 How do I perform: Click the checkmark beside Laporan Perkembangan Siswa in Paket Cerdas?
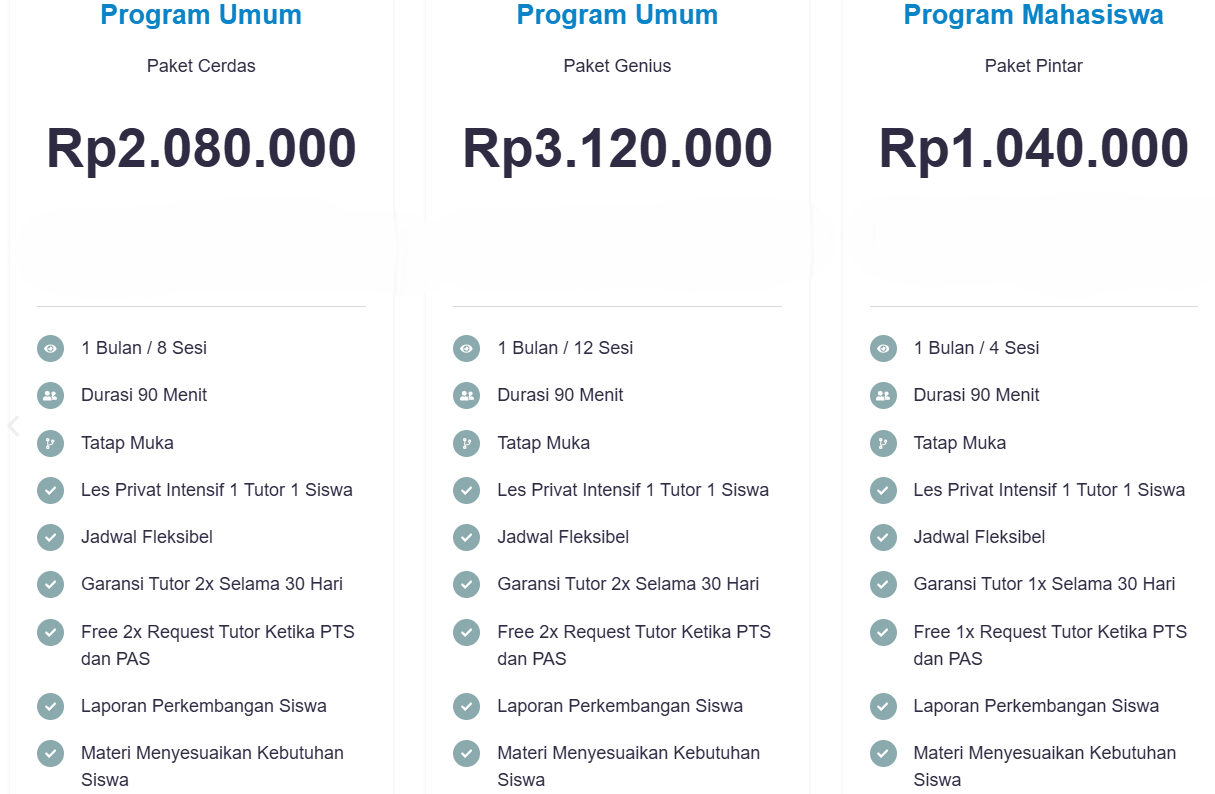tap(50, 707)
